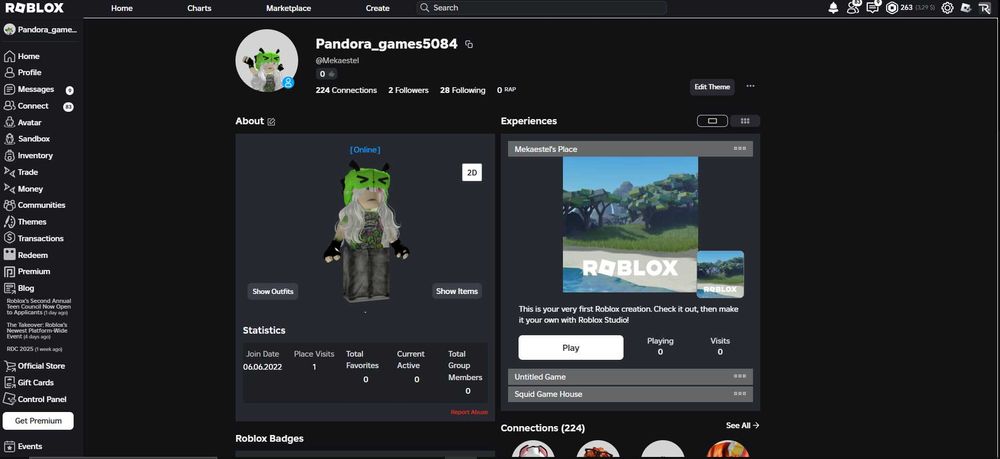Viewport: 1000px width, 459px height.
Task: Open Teen Council blog post link
Action: point(39,307)
